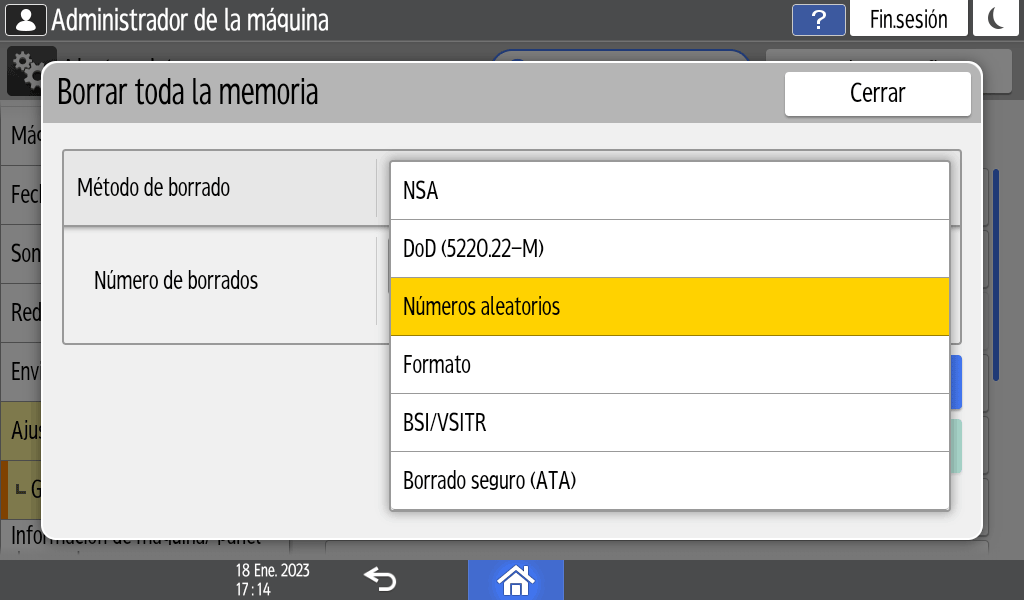Click the Número de borrados setting label
Screen dimensions: 1024x600
click(x=176, y=281)
